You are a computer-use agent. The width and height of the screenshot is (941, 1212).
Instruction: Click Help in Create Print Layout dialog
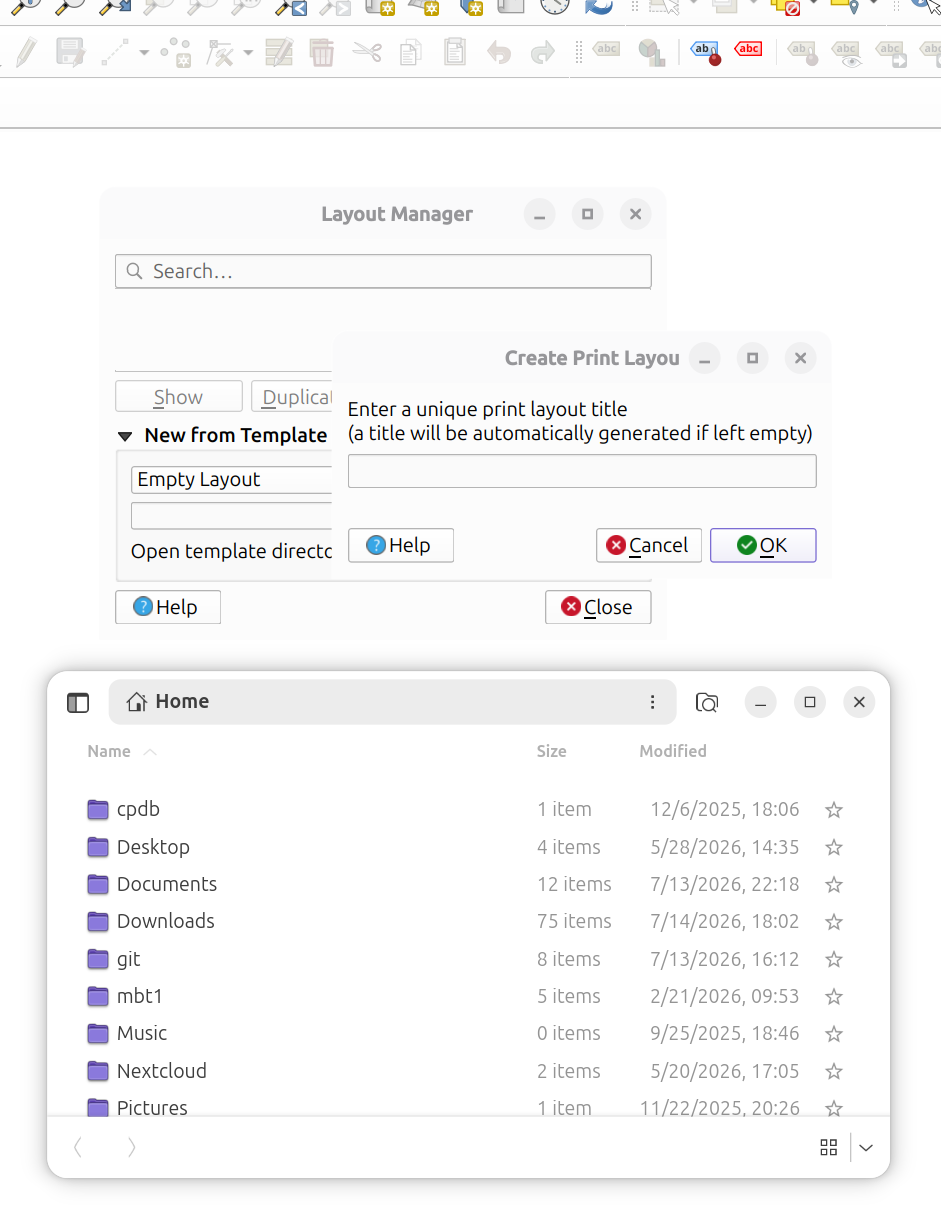[x=401, y=545]
